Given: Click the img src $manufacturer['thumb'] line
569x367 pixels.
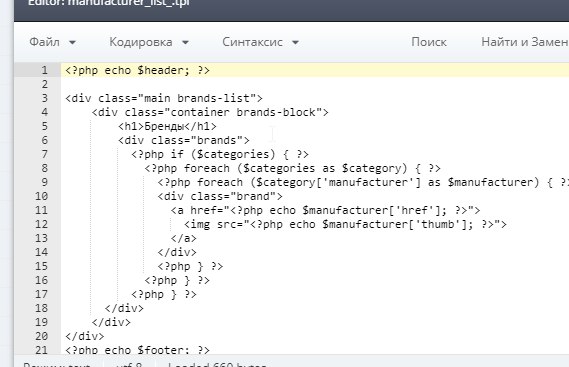Looking at the screenshot, I should [345, 224].
